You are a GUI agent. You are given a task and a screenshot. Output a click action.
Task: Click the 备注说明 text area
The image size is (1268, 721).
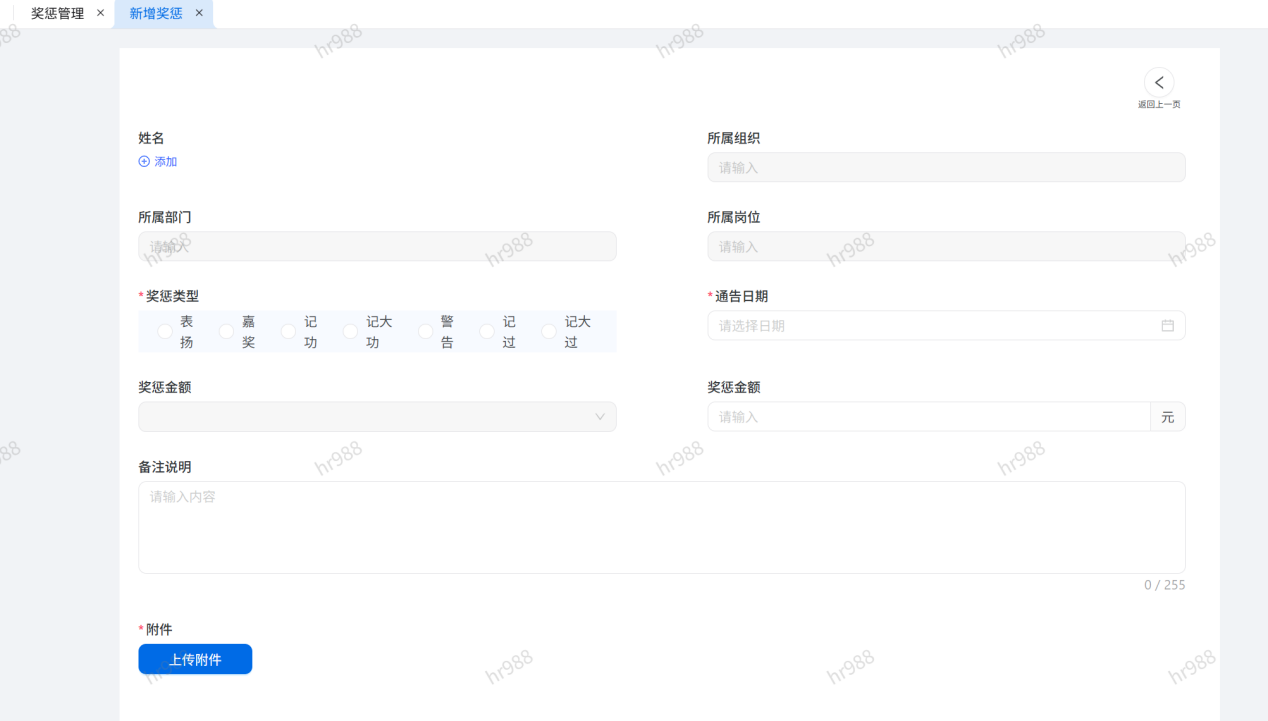(x=661, y=527)
